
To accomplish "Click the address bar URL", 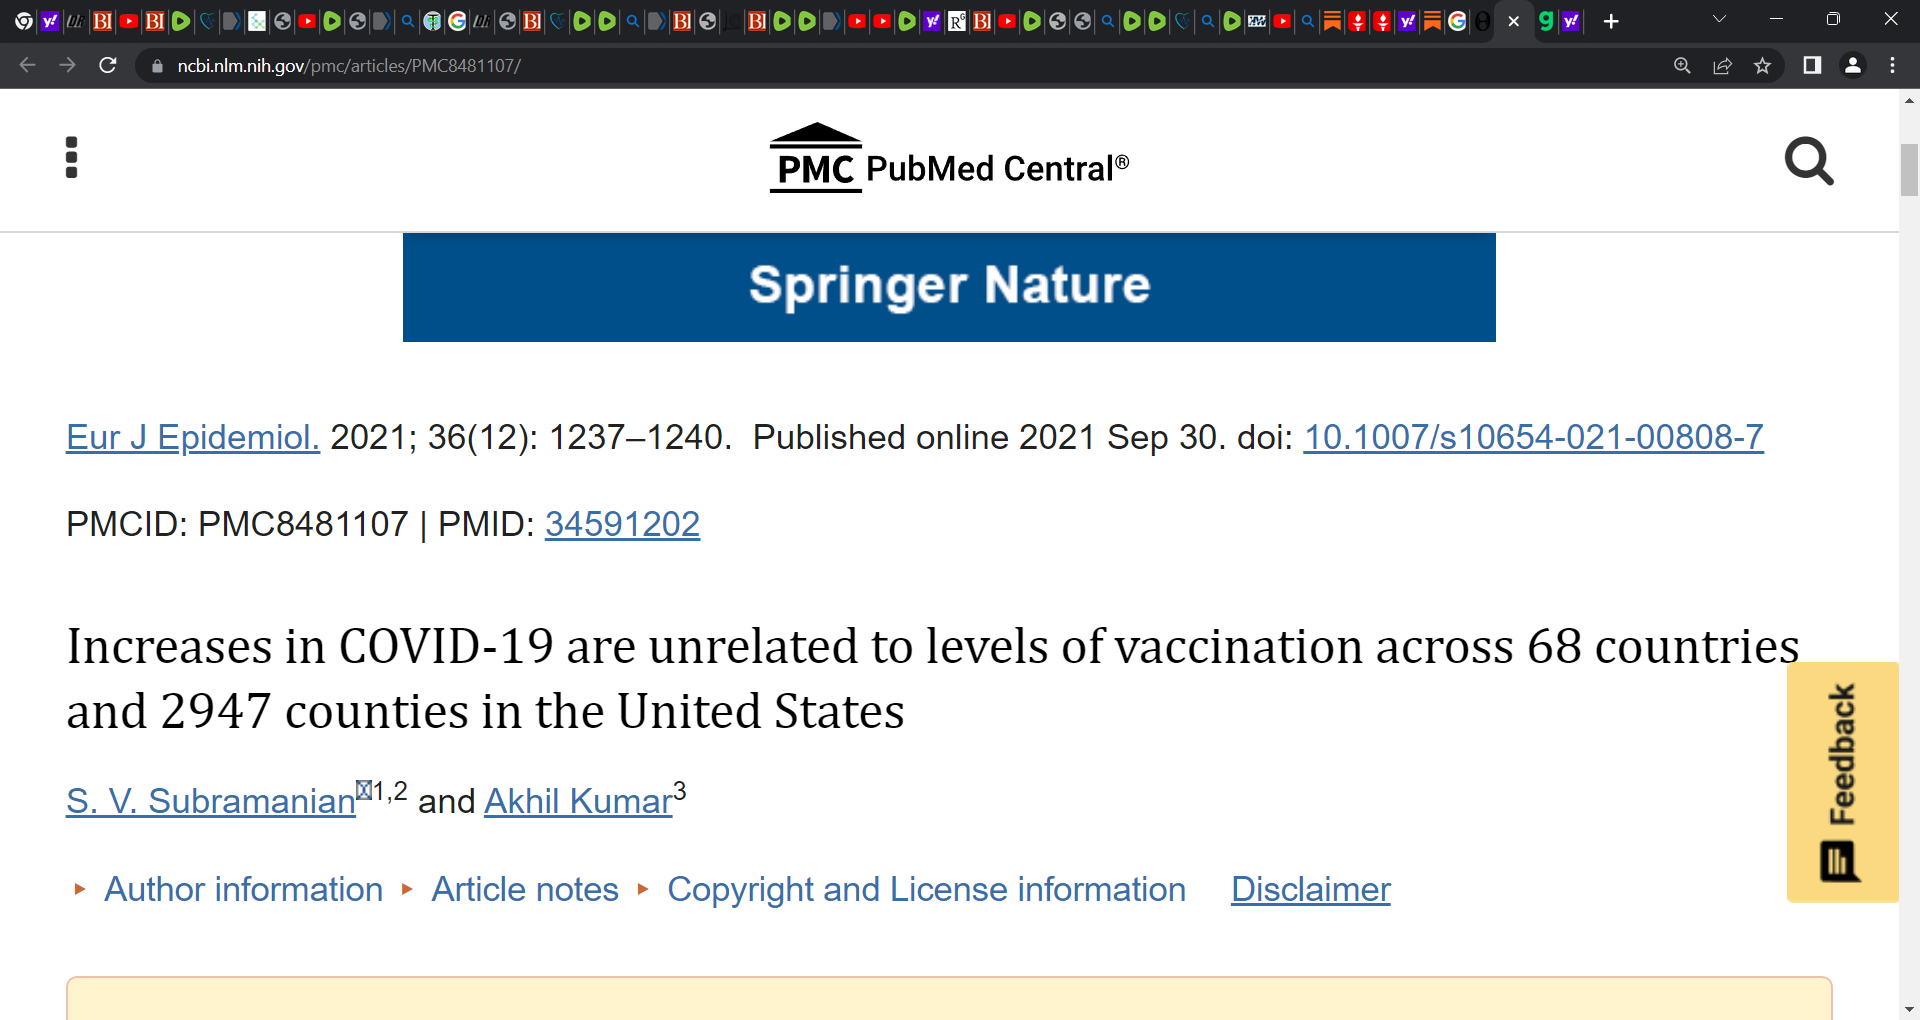I will [x=349, y=66].
